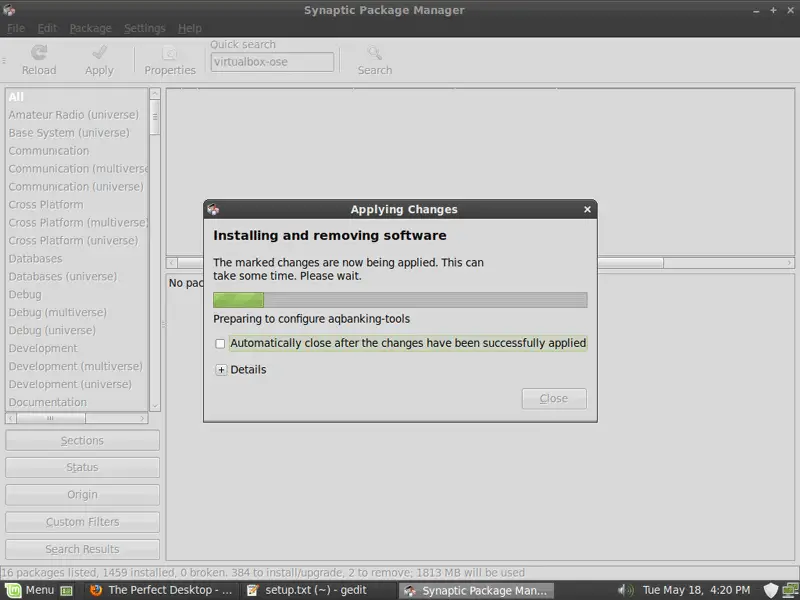
Task: Select the plain Development category
Action: pos(77,348)
